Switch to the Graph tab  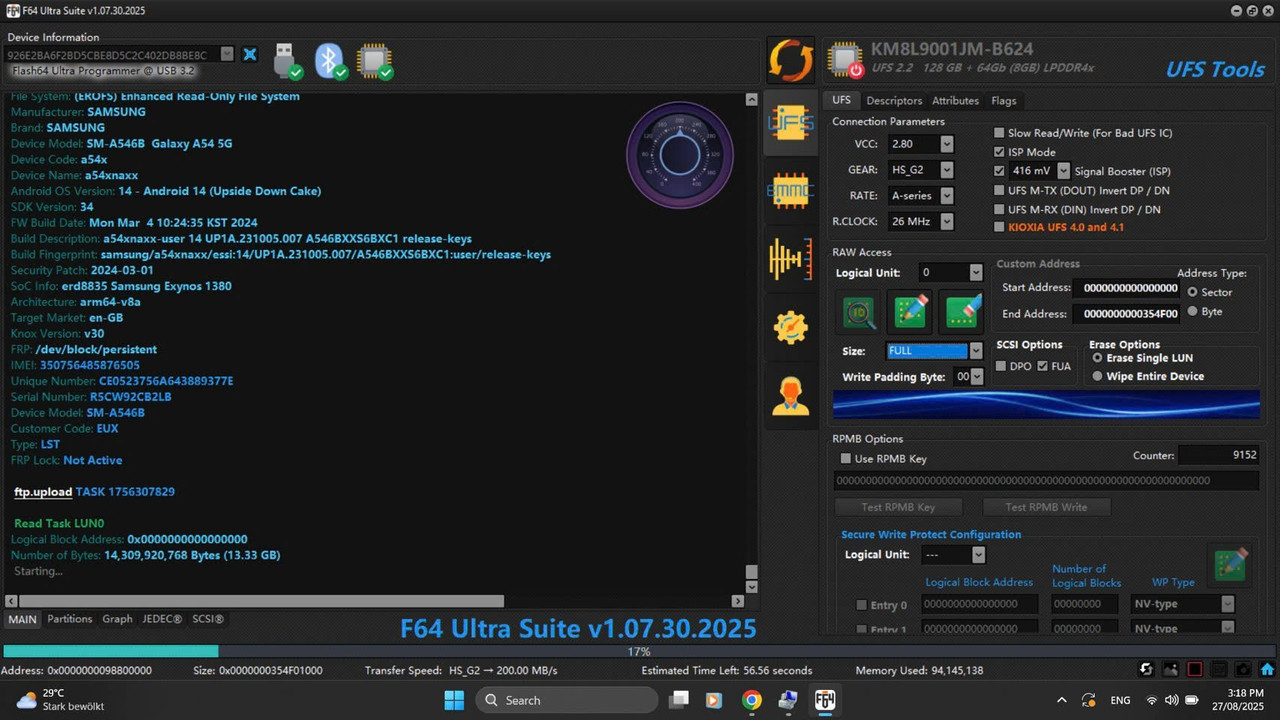pyautogui.click(x=117, y=619)
